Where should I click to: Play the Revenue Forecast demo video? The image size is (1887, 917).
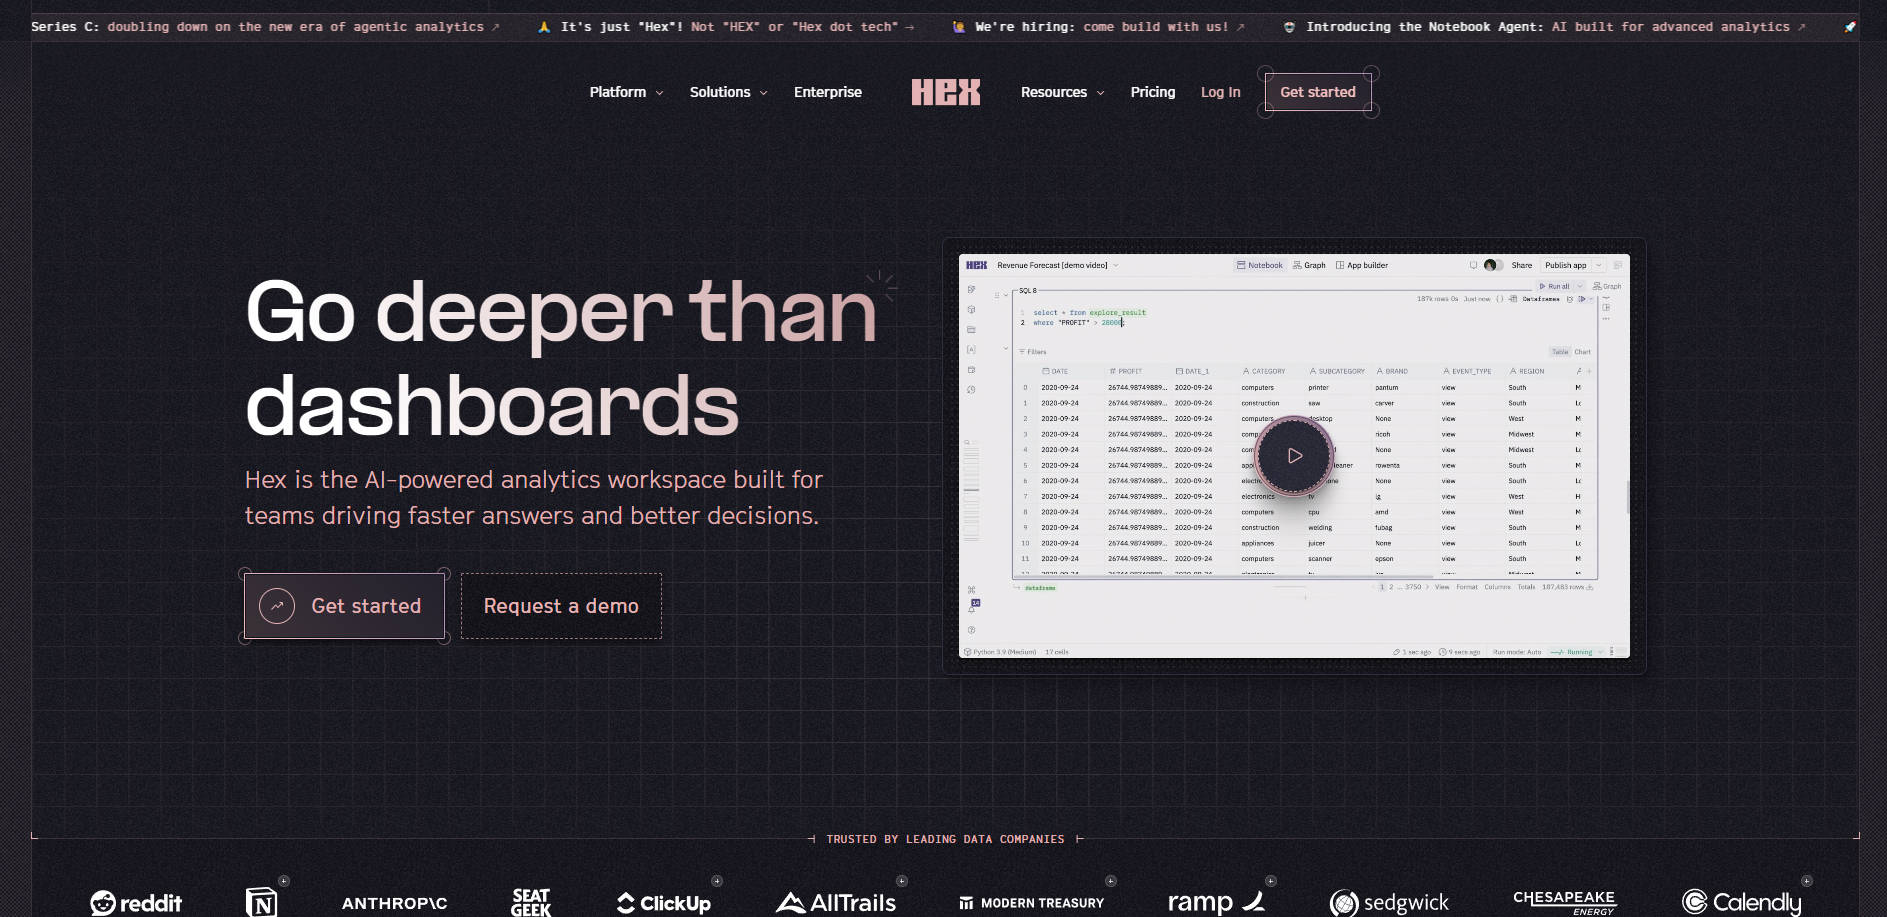pyautogui.click(x=1294, y=456)
